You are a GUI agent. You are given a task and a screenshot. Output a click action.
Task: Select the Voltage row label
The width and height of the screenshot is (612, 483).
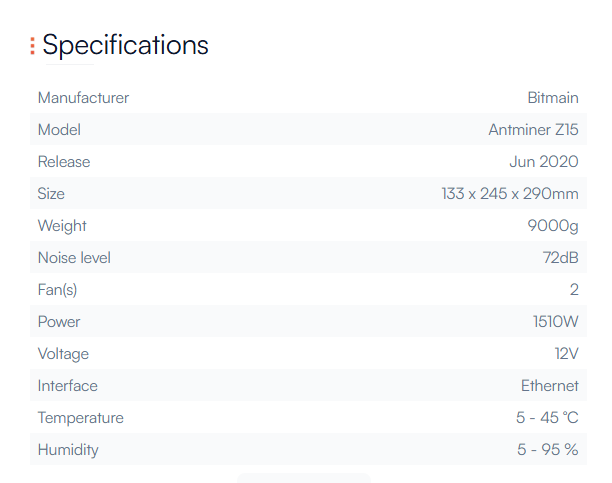[x=63, y=354]
